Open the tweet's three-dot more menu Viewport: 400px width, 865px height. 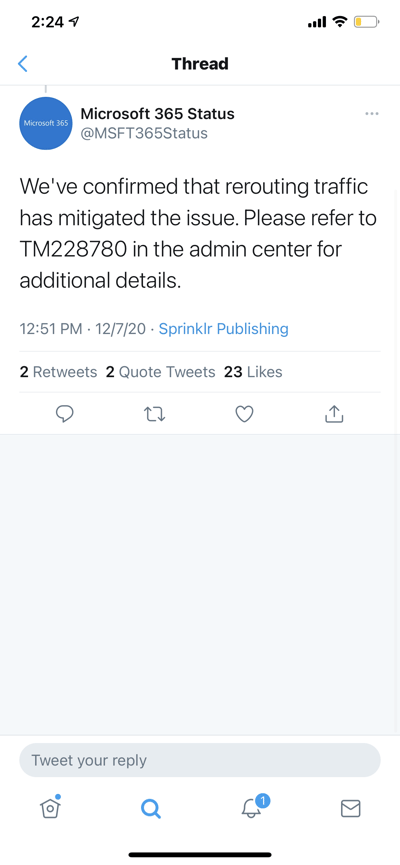click(x=372, y=114)
